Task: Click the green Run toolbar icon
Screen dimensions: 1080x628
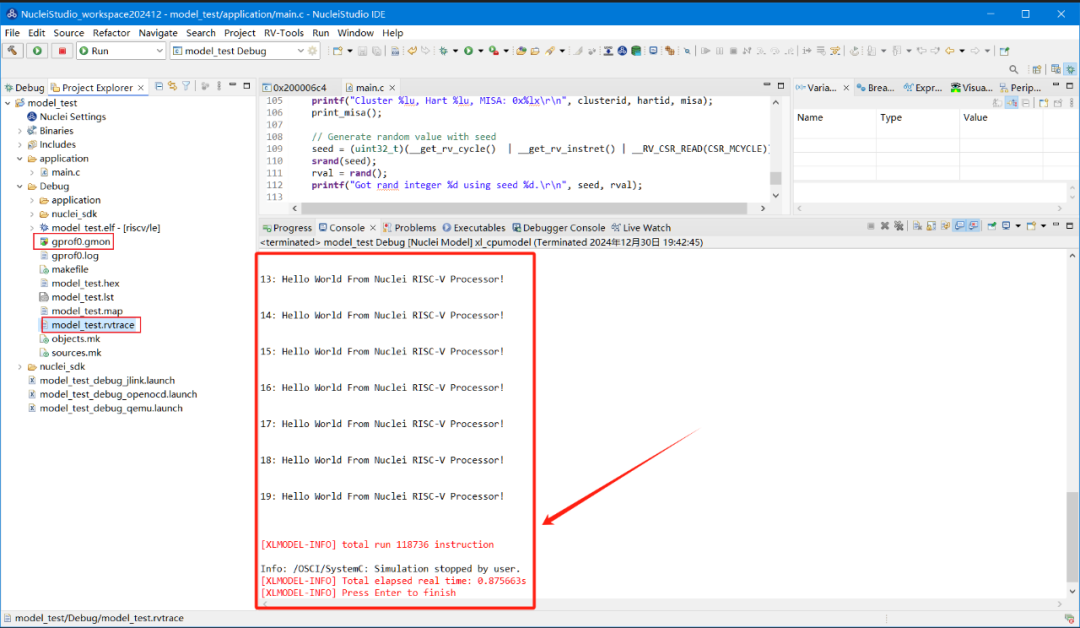Action: point(468,51)
